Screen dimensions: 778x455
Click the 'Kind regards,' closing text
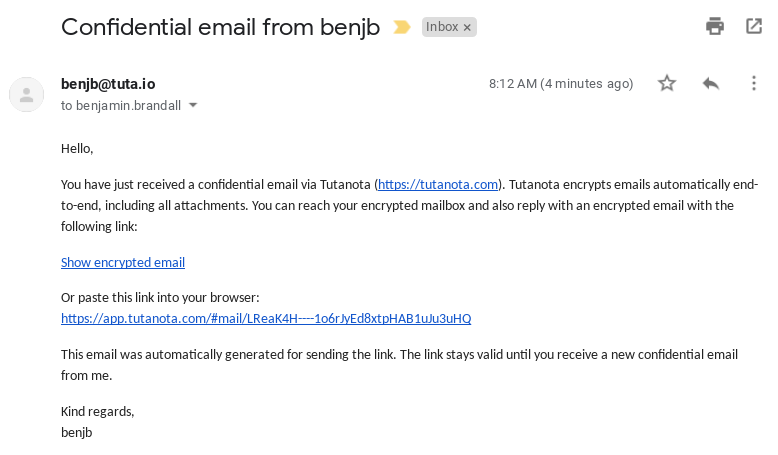pyautogui.click(x=98, y=411)
